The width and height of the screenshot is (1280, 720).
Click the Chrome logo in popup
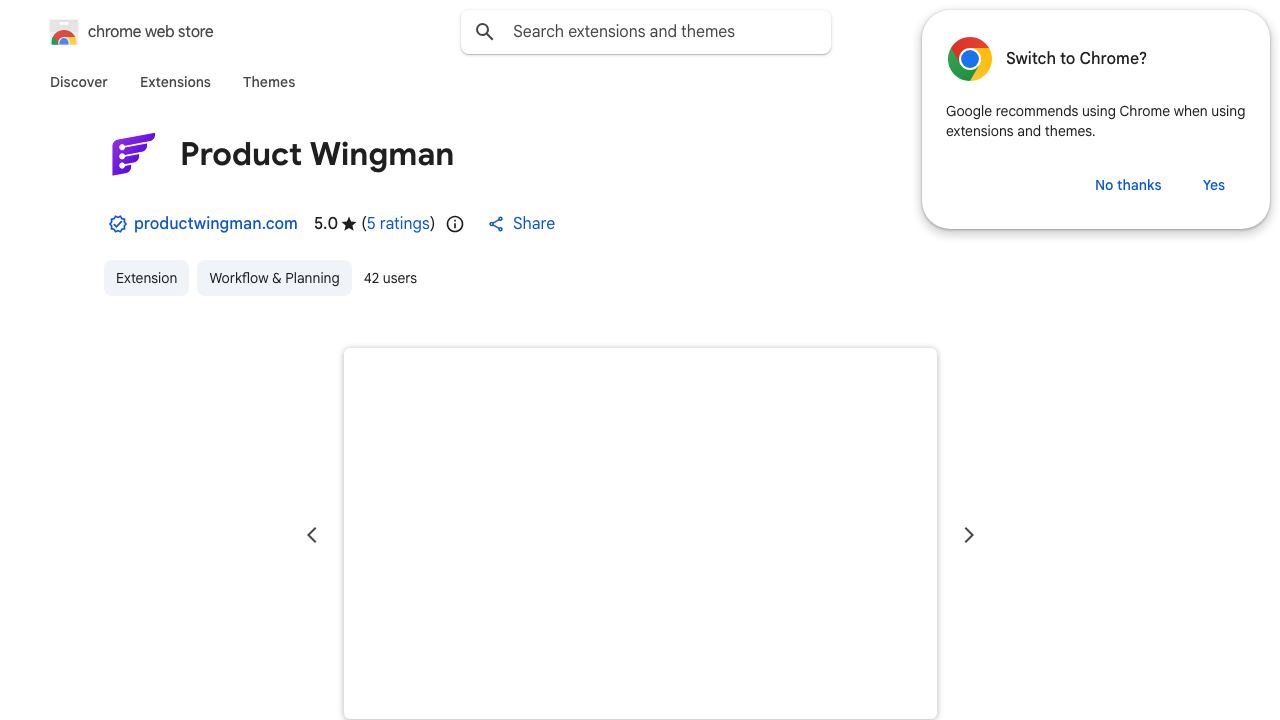click(970, 59)
